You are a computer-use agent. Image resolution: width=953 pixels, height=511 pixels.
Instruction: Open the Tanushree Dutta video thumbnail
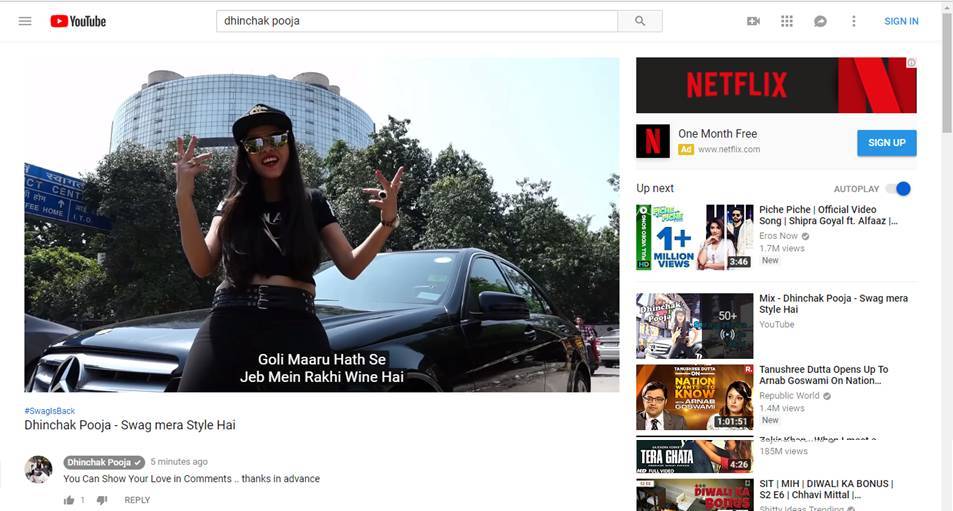click(x=695, y=397)
